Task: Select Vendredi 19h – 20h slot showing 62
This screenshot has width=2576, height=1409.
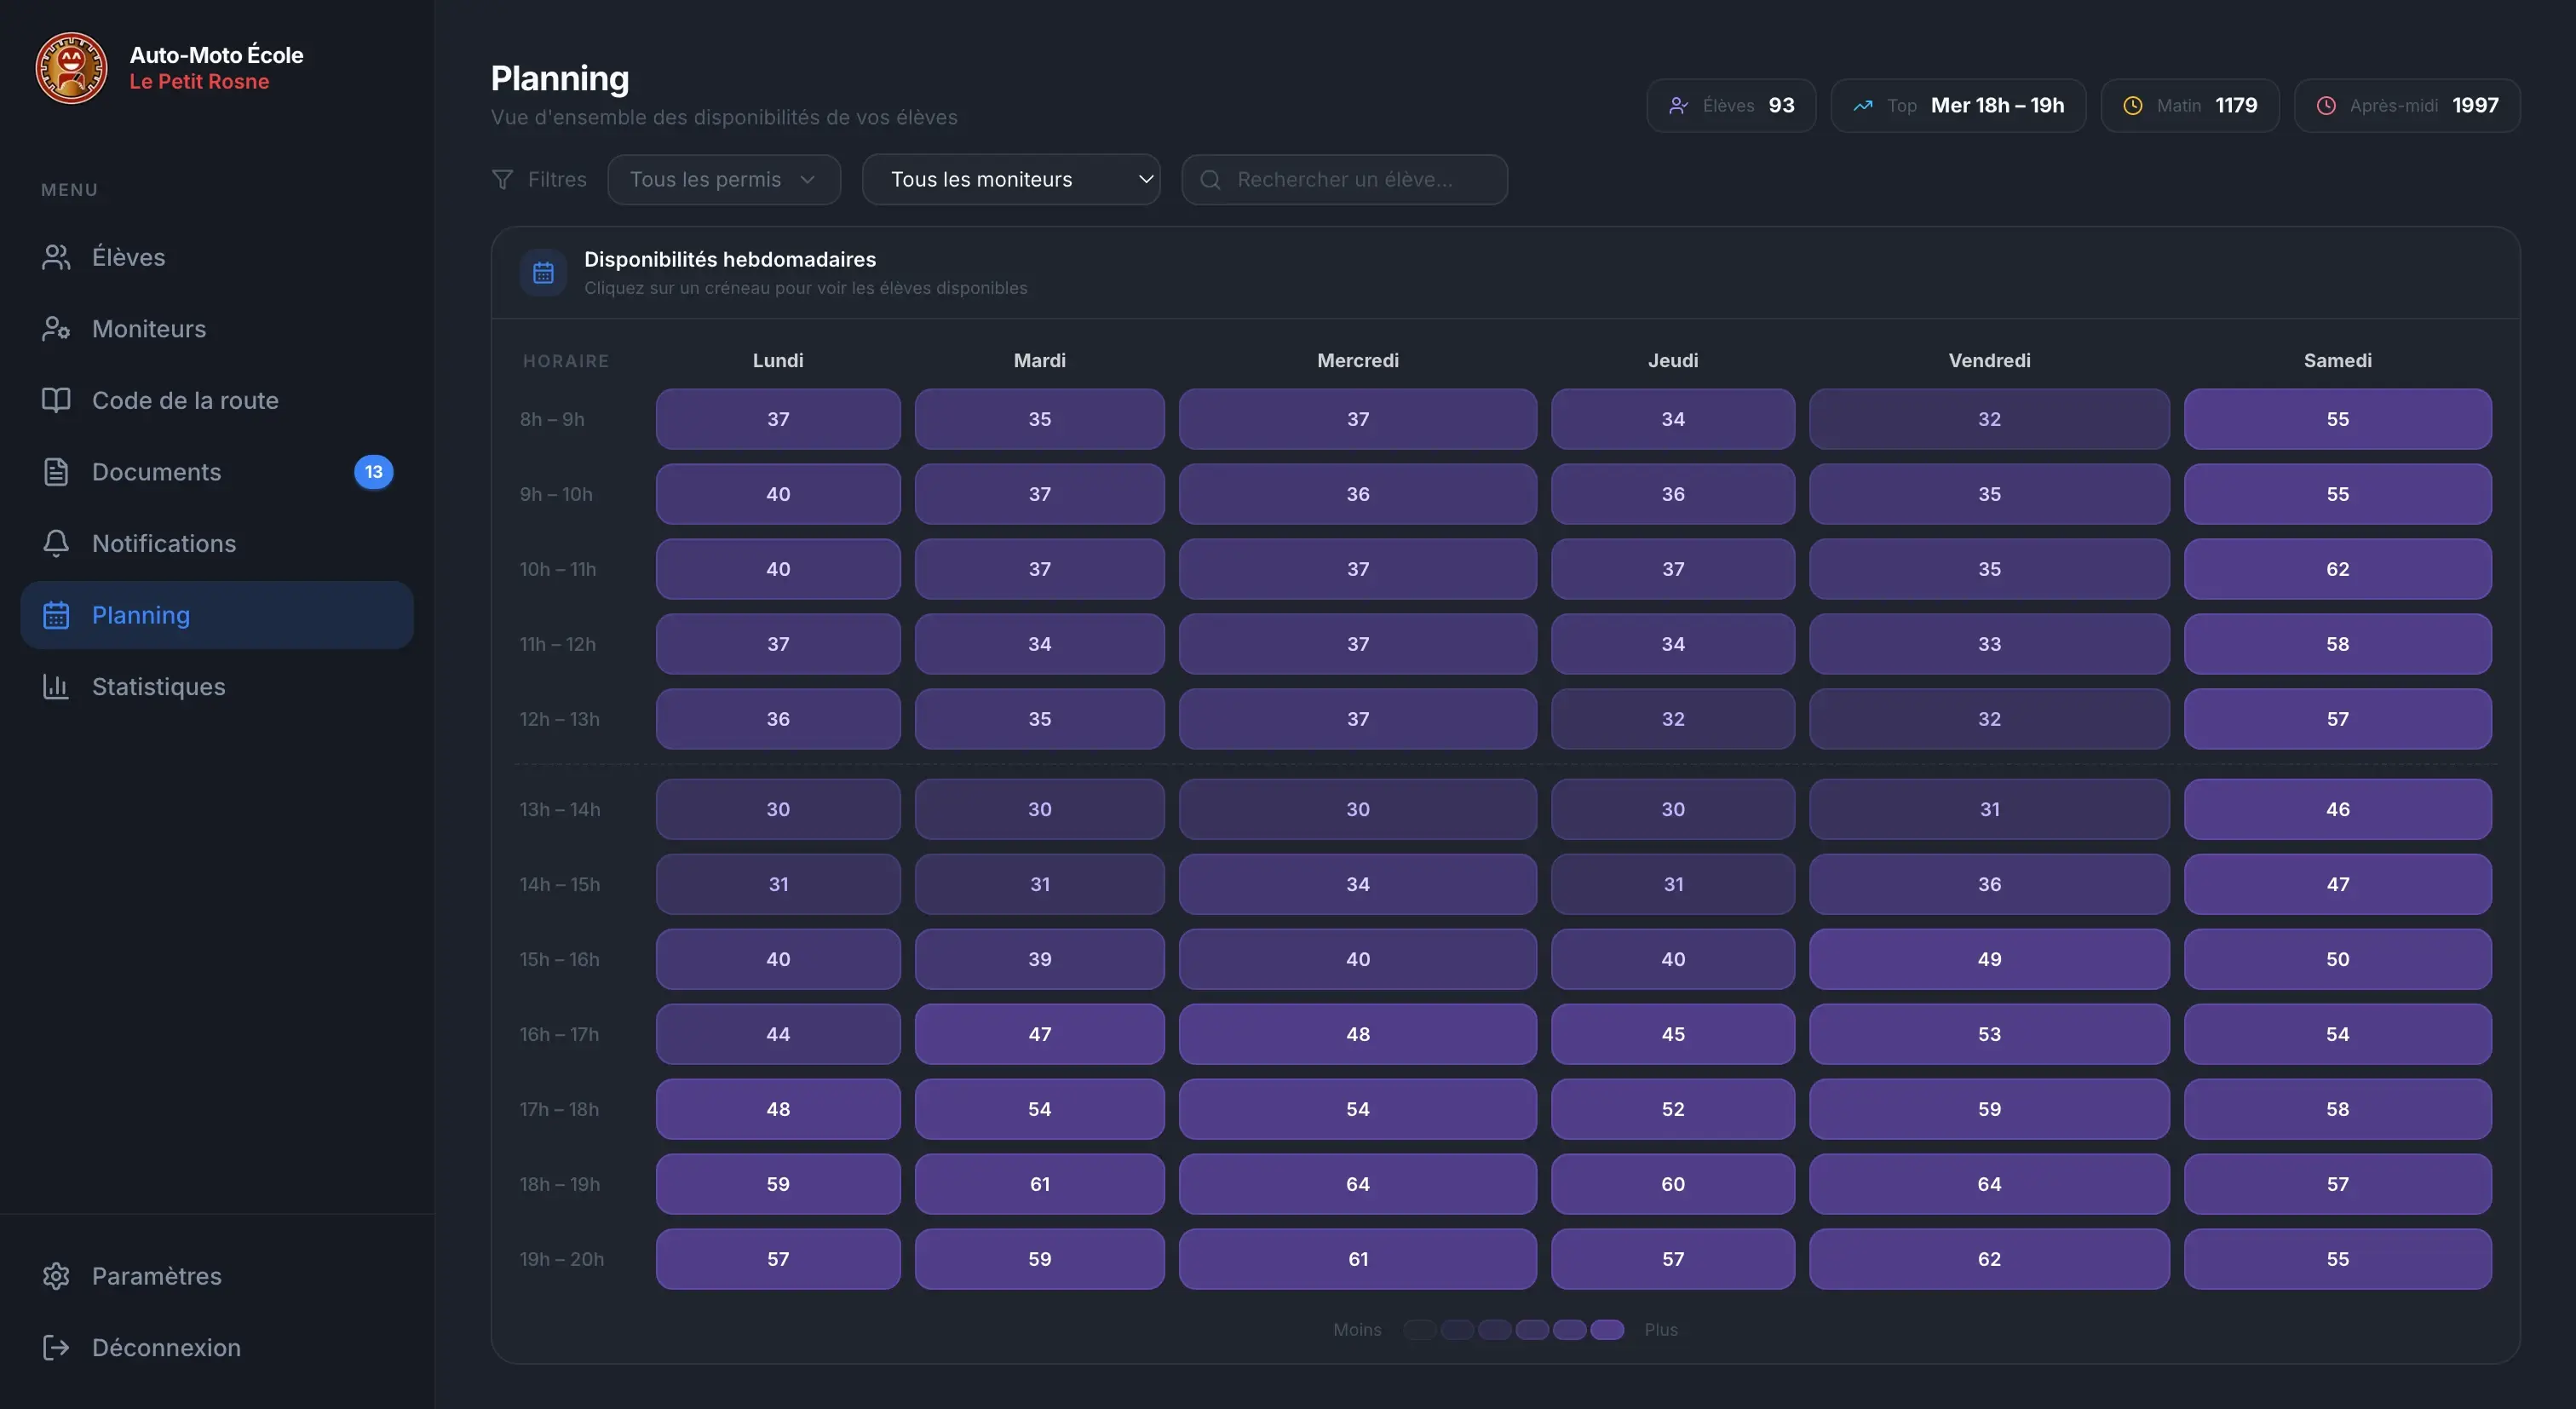Action: 1989,1259
